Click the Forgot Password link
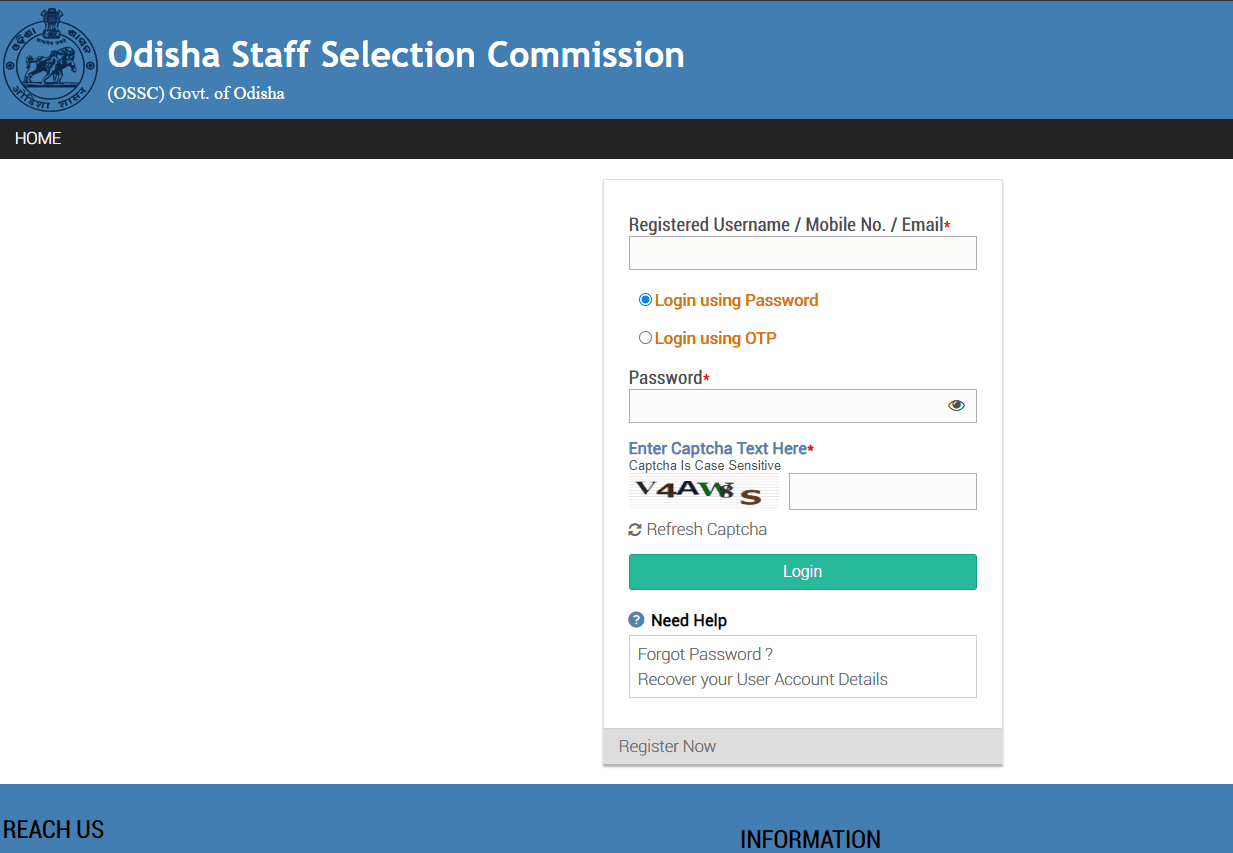1233x853 pixels. click(x=705, y=654)
